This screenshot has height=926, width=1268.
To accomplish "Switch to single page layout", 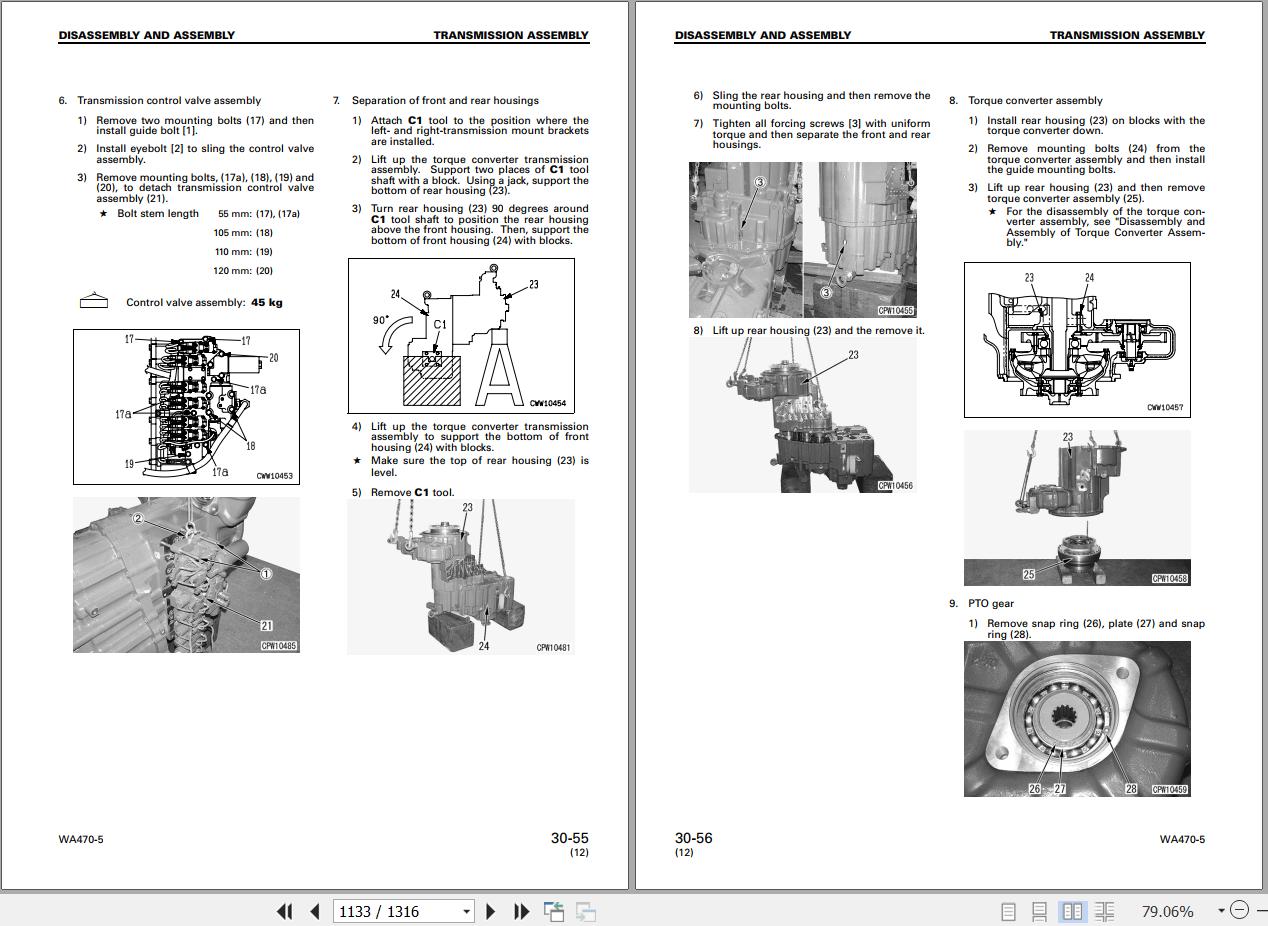I will coord(1009,911).
